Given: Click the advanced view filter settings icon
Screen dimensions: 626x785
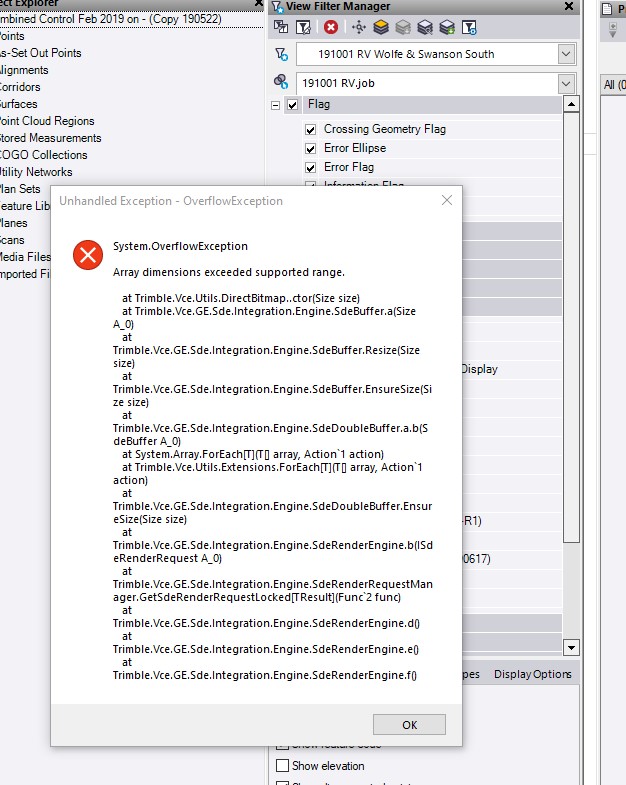Looking at the screenshot, I should tap(469, 27).
